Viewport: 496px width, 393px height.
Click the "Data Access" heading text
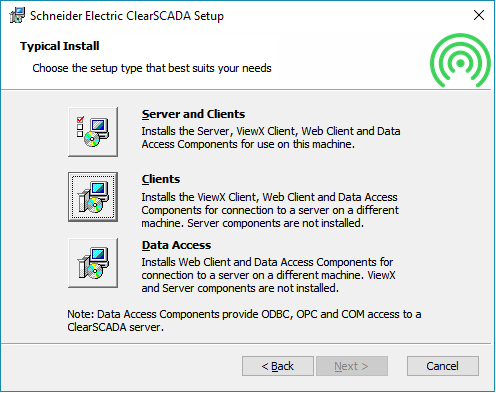pyautogui.click(x=176, y=245)
